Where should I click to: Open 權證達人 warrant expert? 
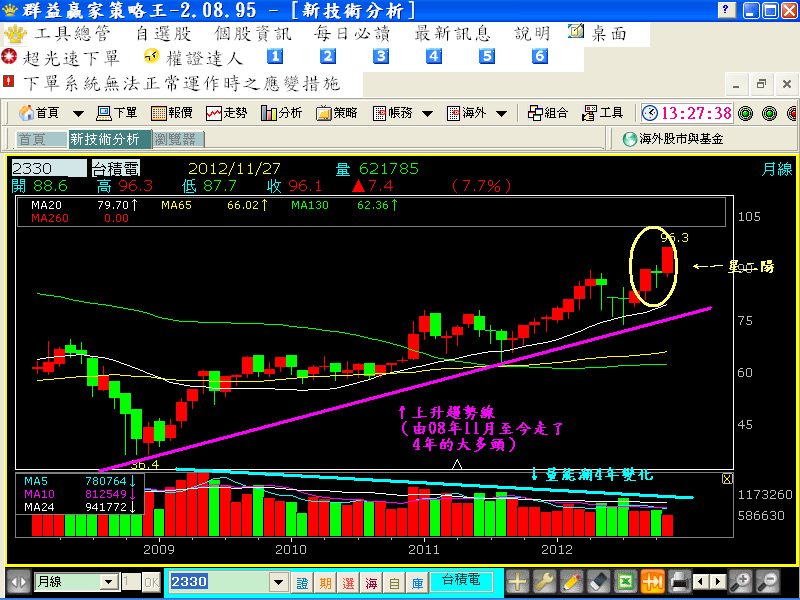coord(194,58)
